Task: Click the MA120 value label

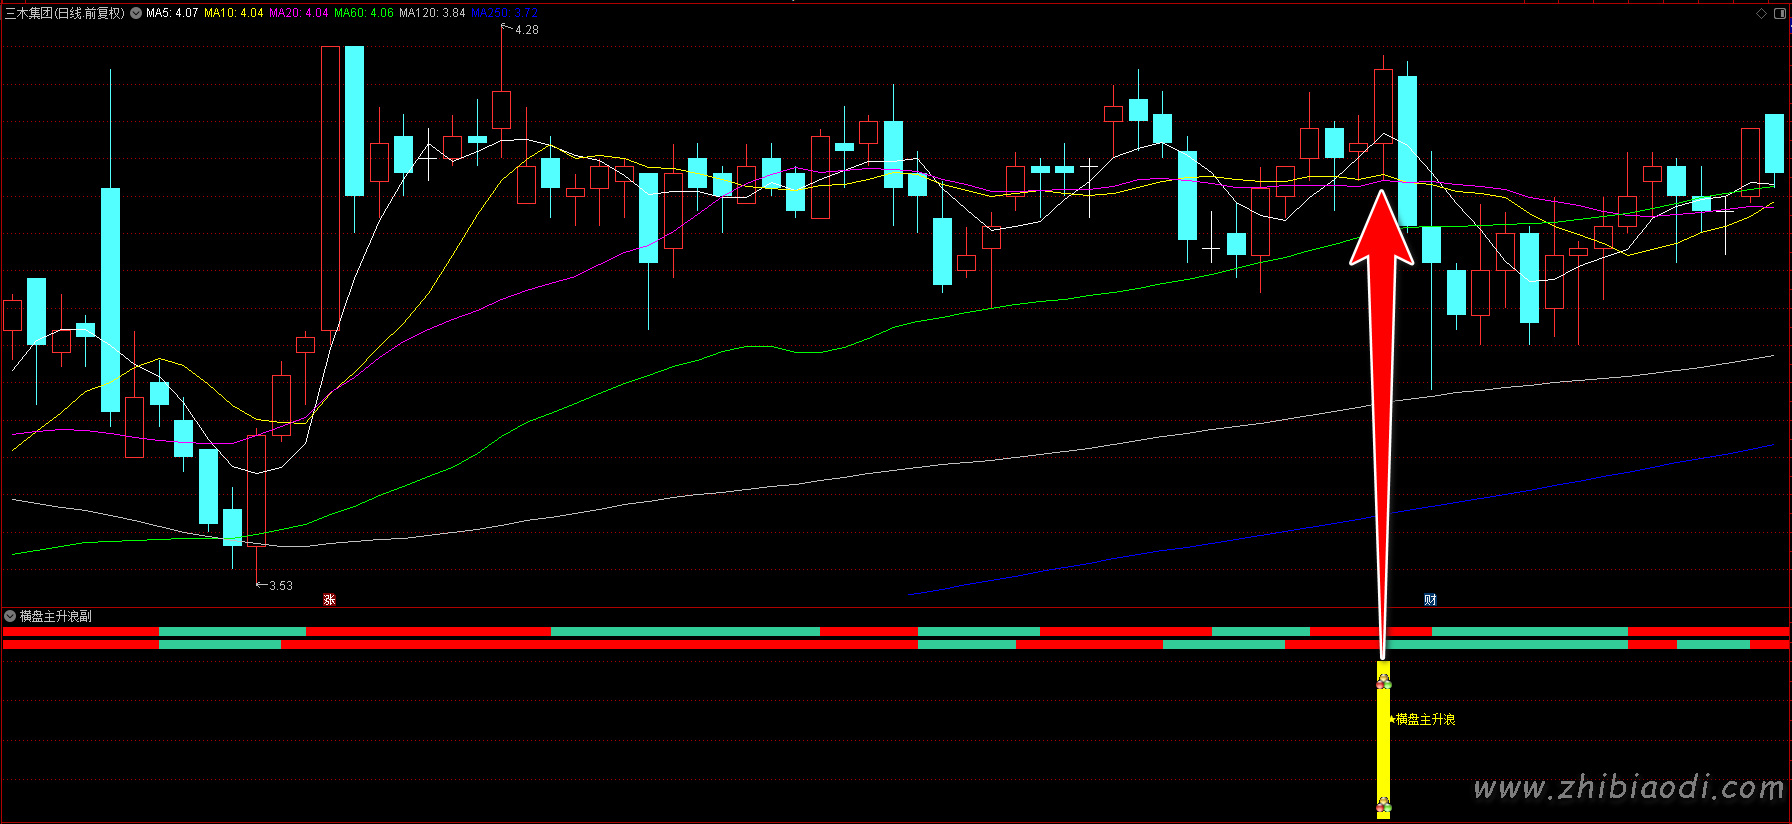Action: (x=432, y=13)
